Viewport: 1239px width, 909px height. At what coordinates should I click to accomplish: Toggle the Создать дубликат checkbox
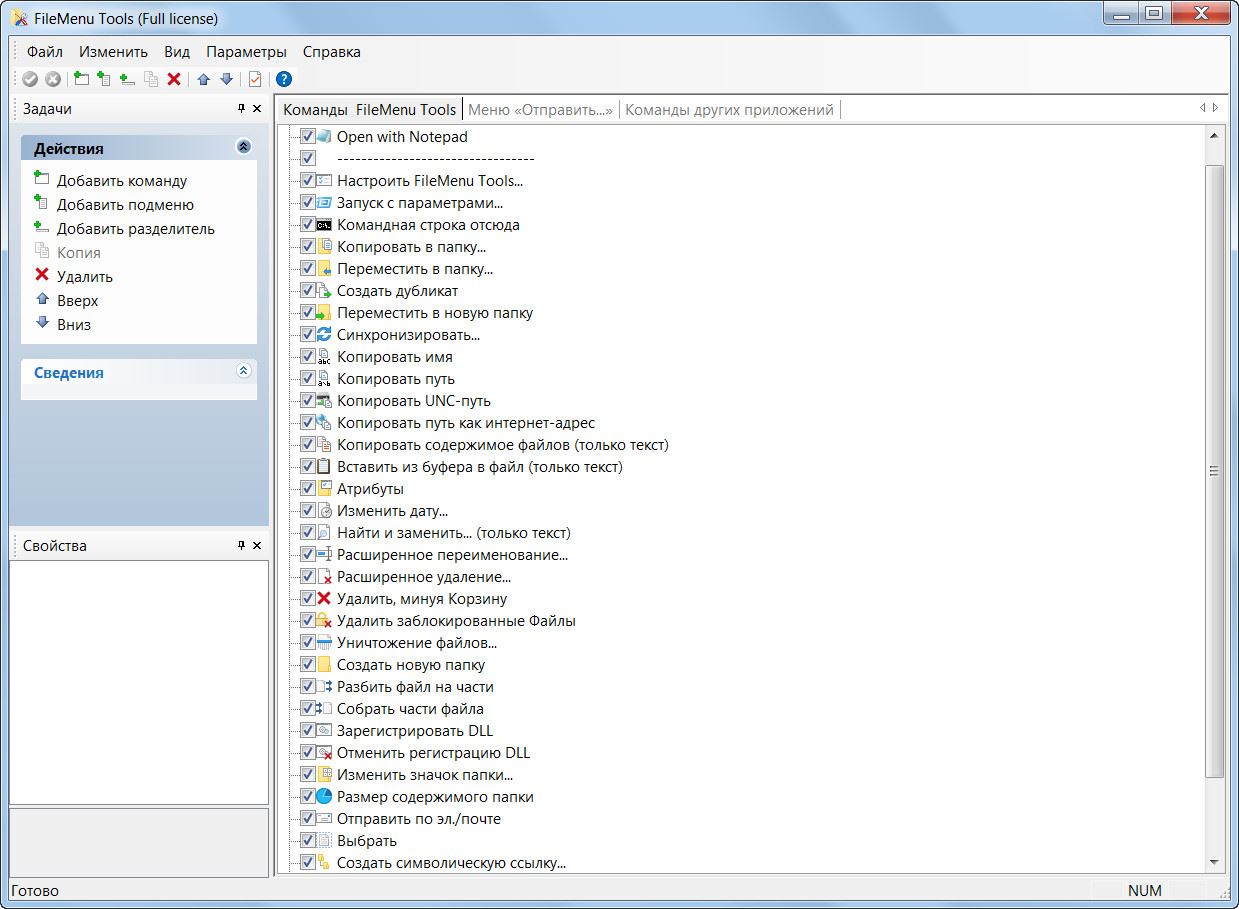coord(308,291)
